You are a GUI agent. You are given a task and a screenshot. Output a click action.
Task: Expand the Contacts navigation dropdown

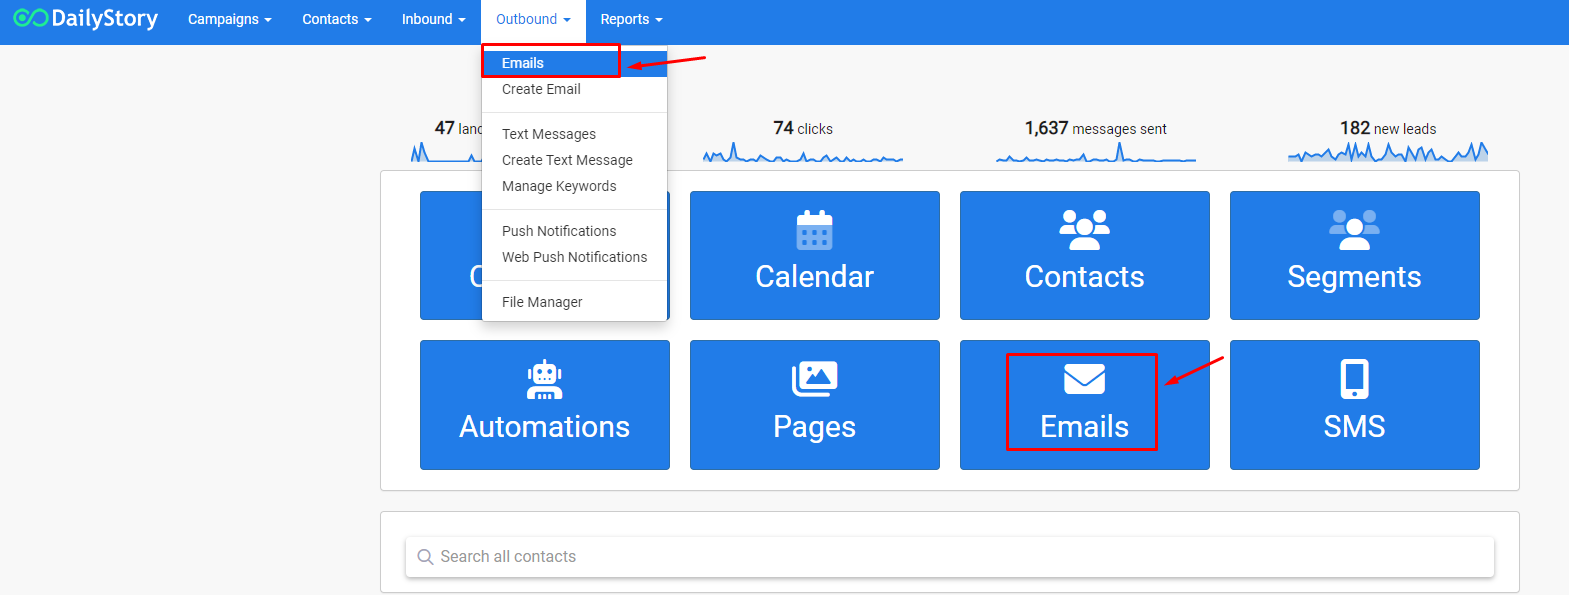pyautogui.click(x=337, y=19)
